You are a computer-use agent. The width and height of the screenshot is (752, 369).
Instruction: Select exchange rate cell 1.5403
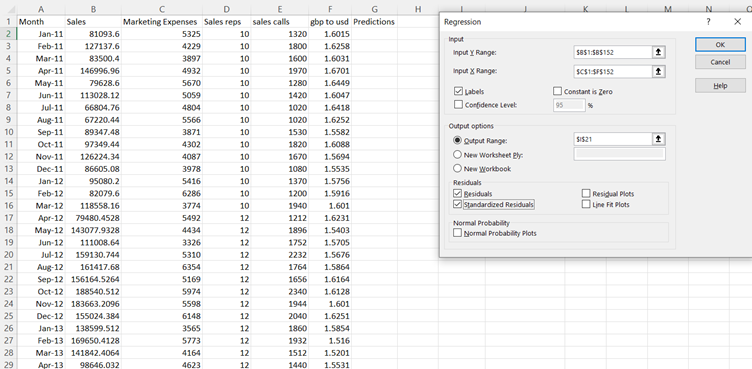coord(330,230)
